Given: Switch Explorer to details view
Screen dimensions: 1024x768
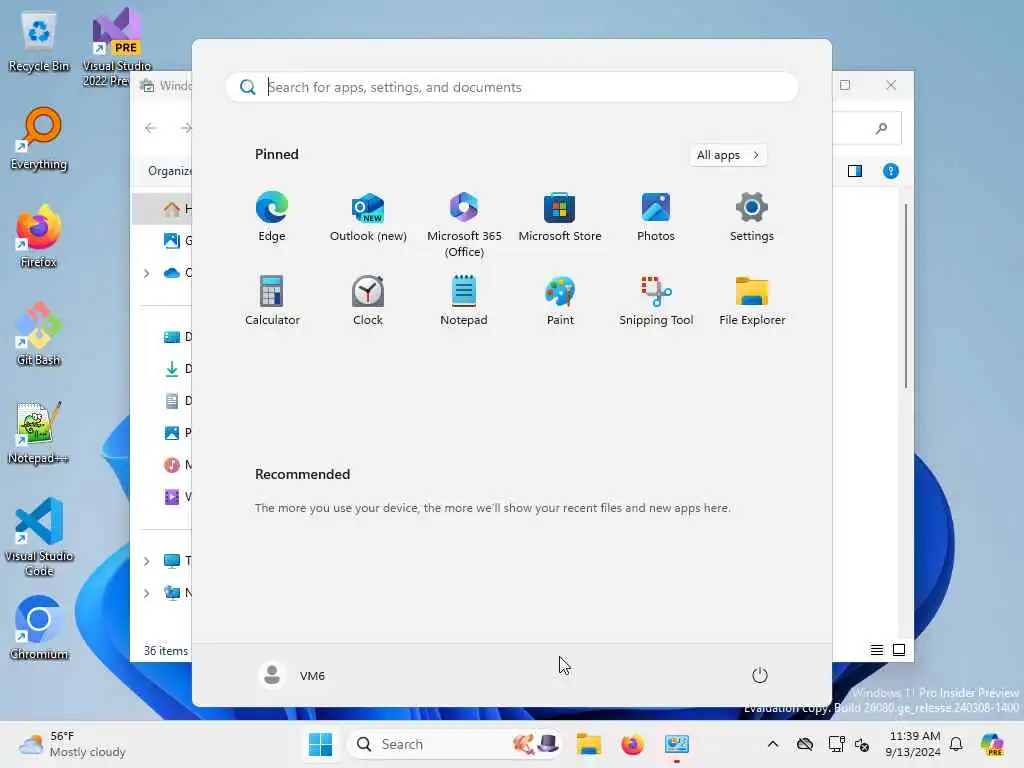Looking at the screenshot, I should pos(877,650).
